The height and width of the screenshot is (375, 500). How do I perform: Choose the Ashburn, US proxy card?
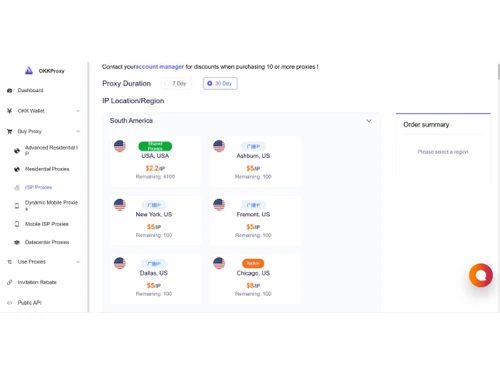click(x=255, y=161)
